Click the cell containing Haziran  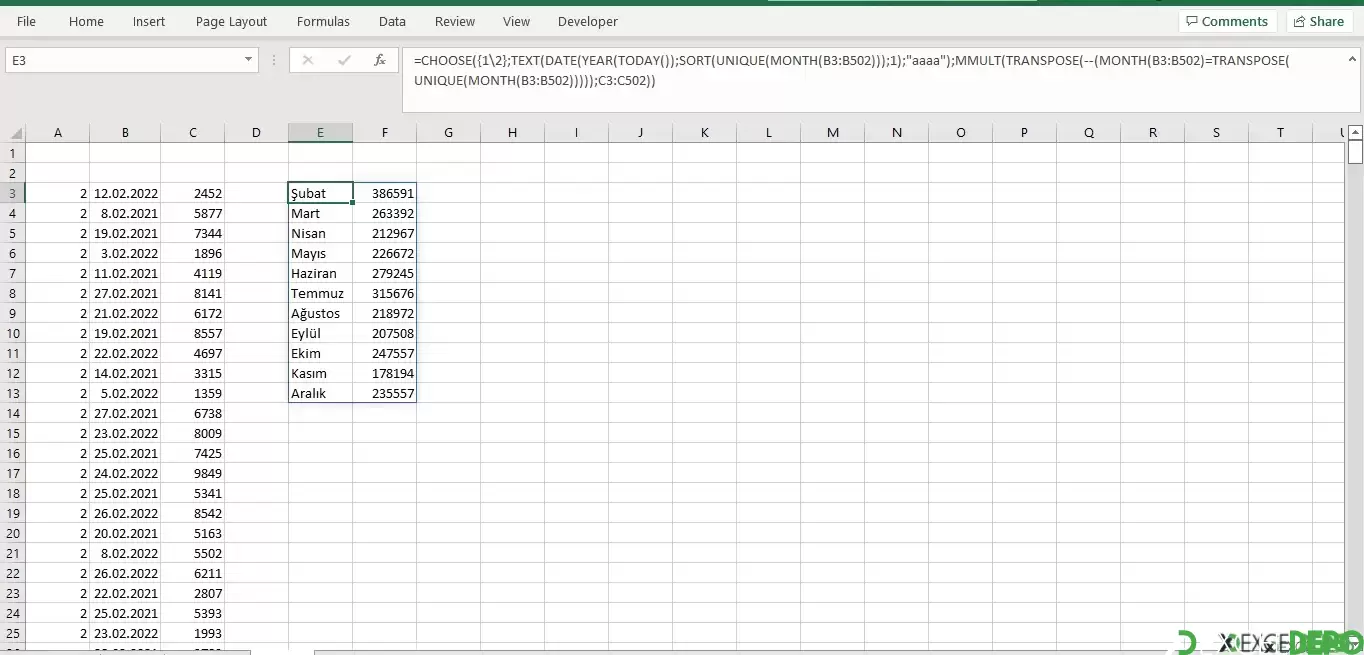pos(320,273)
